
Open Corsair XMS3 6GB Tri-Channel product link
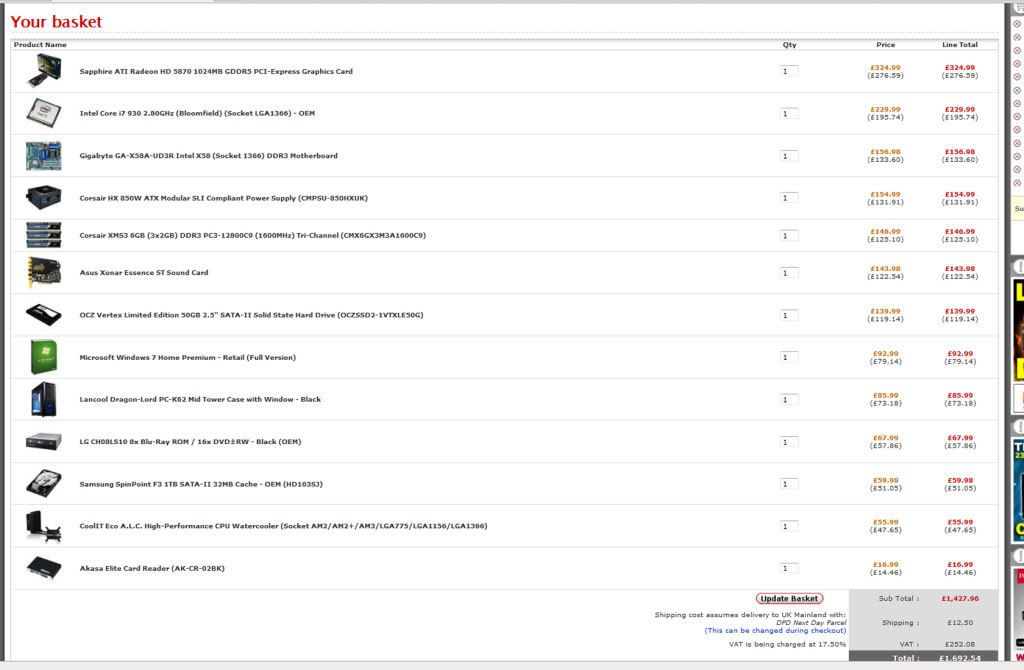click(253, 235)
